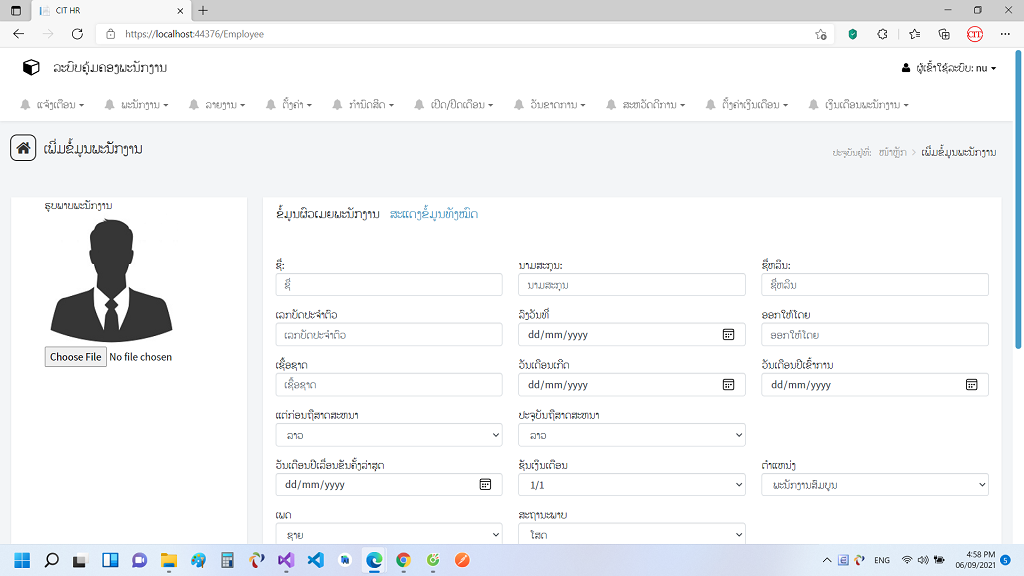
Task: Open the ພະນັກງານ navigation menu
Action: click(136, 104)
